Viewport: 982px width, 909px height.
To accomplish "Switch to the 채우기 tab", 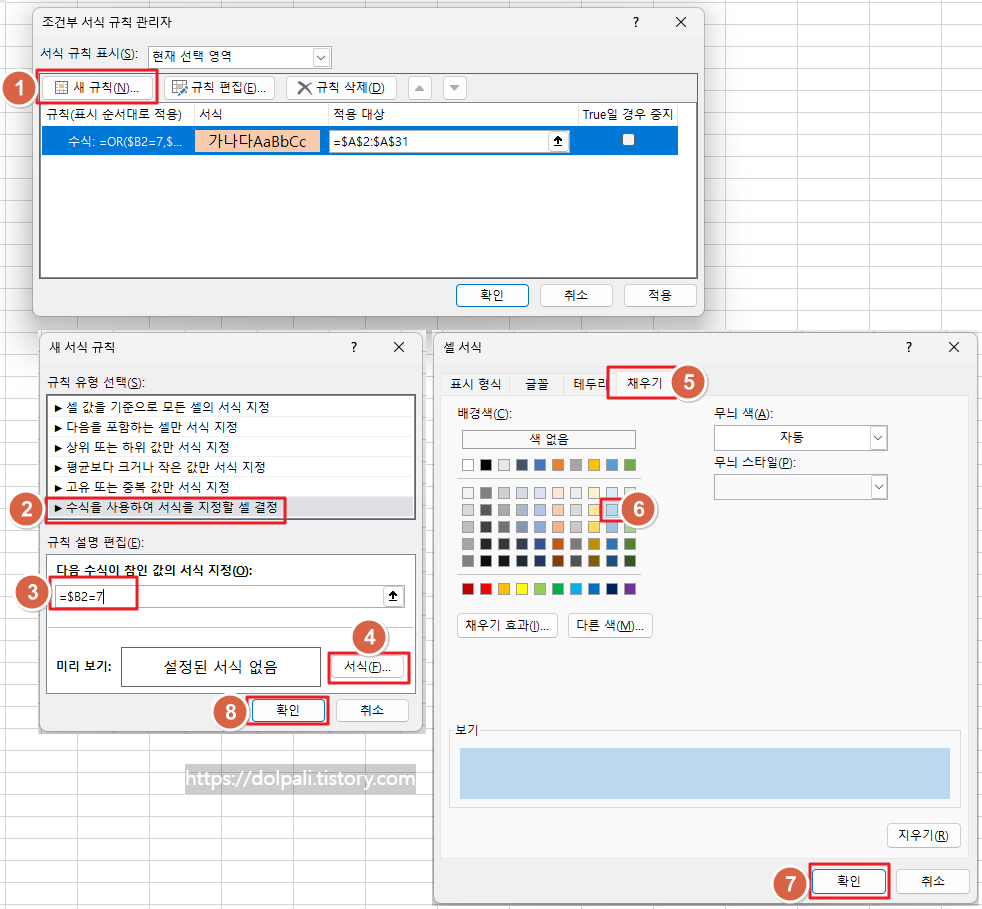I will 644,383.
